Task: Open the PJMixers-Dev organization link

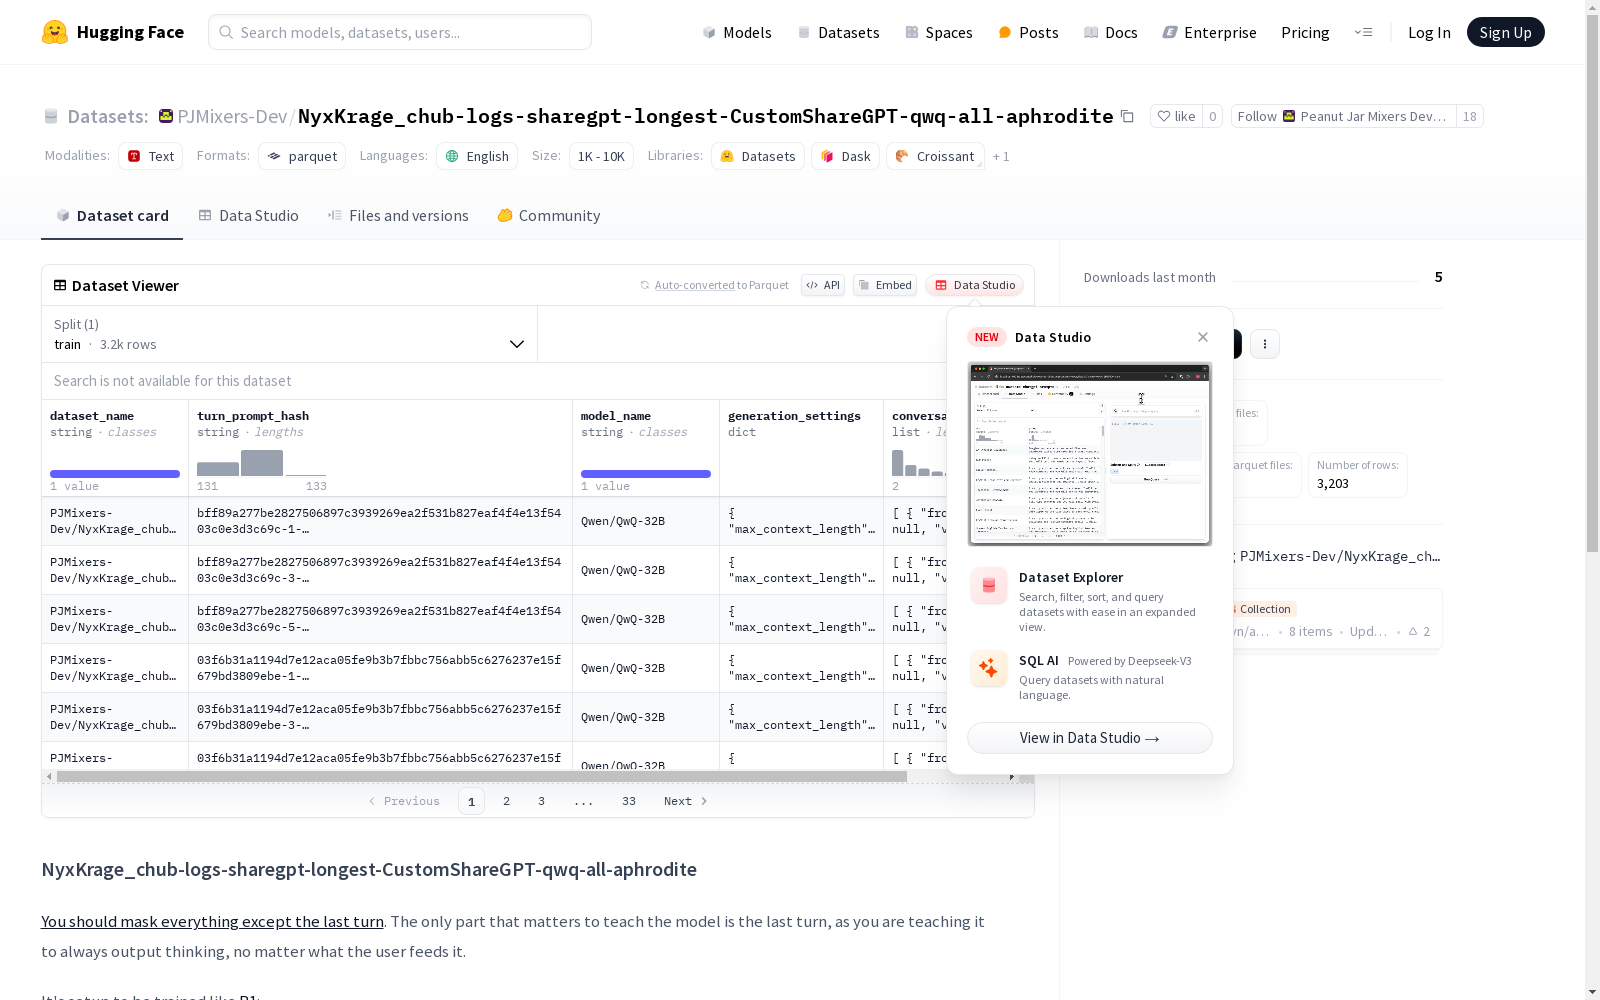Action: [x=232, y=116]
